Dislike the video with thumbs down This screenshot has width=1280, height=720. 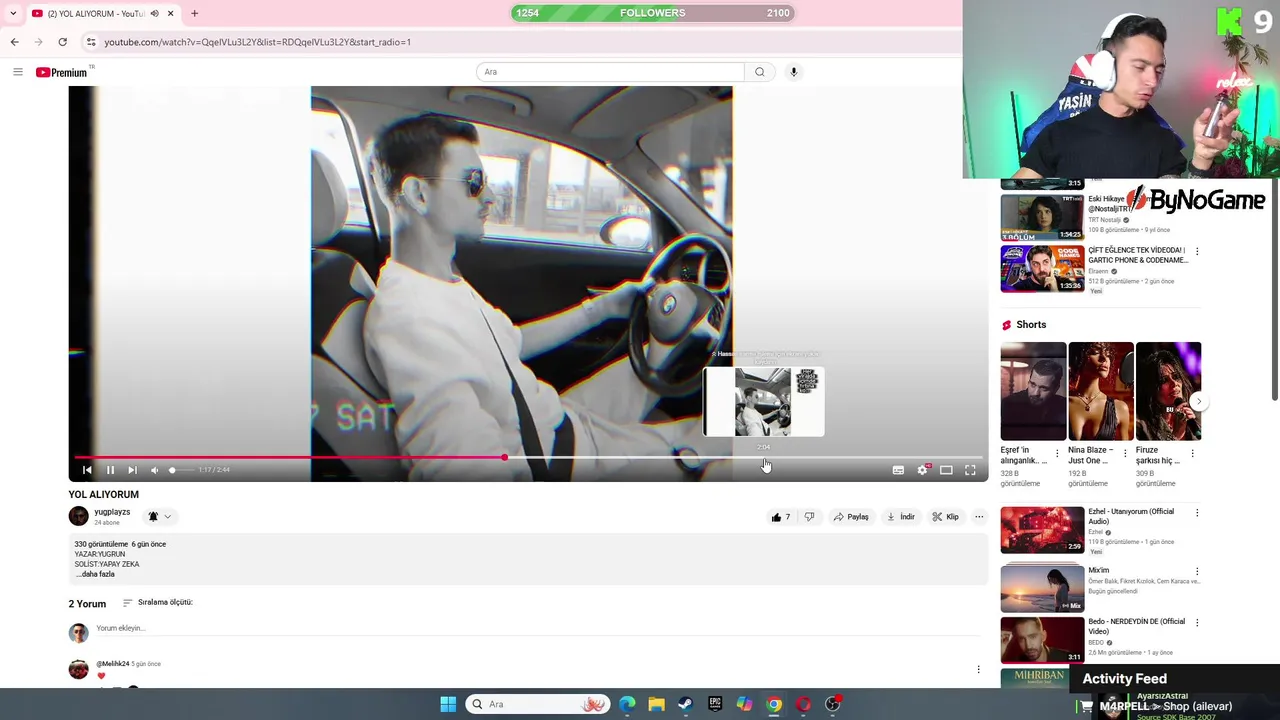click(809, 517)
